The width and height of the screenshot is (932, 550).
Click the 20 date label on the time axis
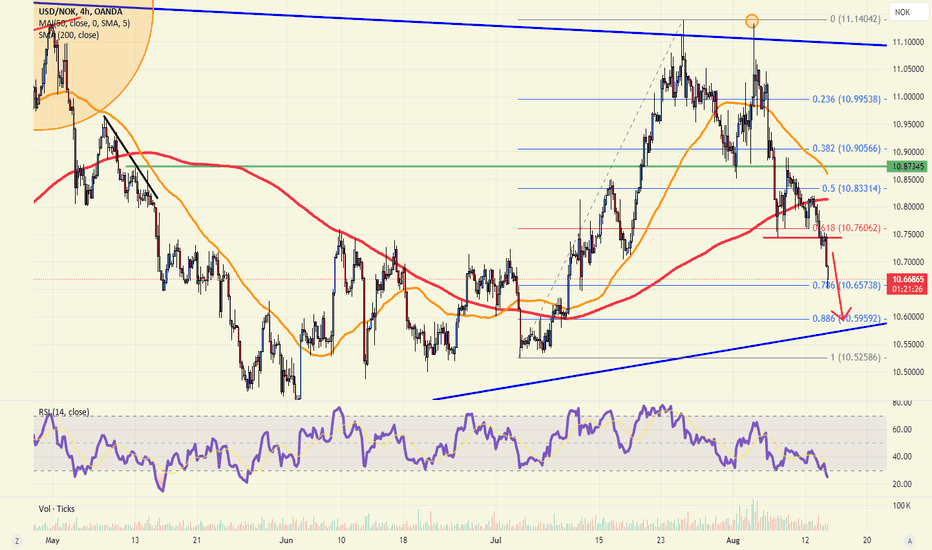[867, 540]
